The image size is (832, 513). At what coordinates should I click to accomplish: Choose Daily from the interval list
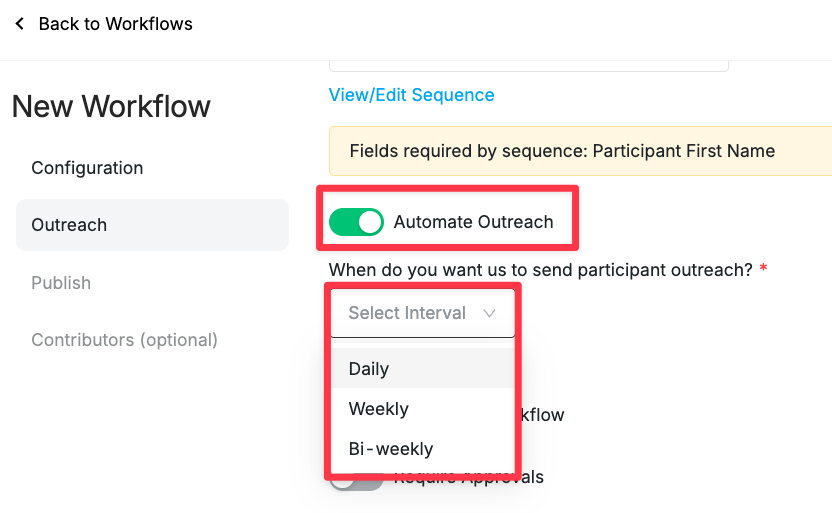pos(423,368)
